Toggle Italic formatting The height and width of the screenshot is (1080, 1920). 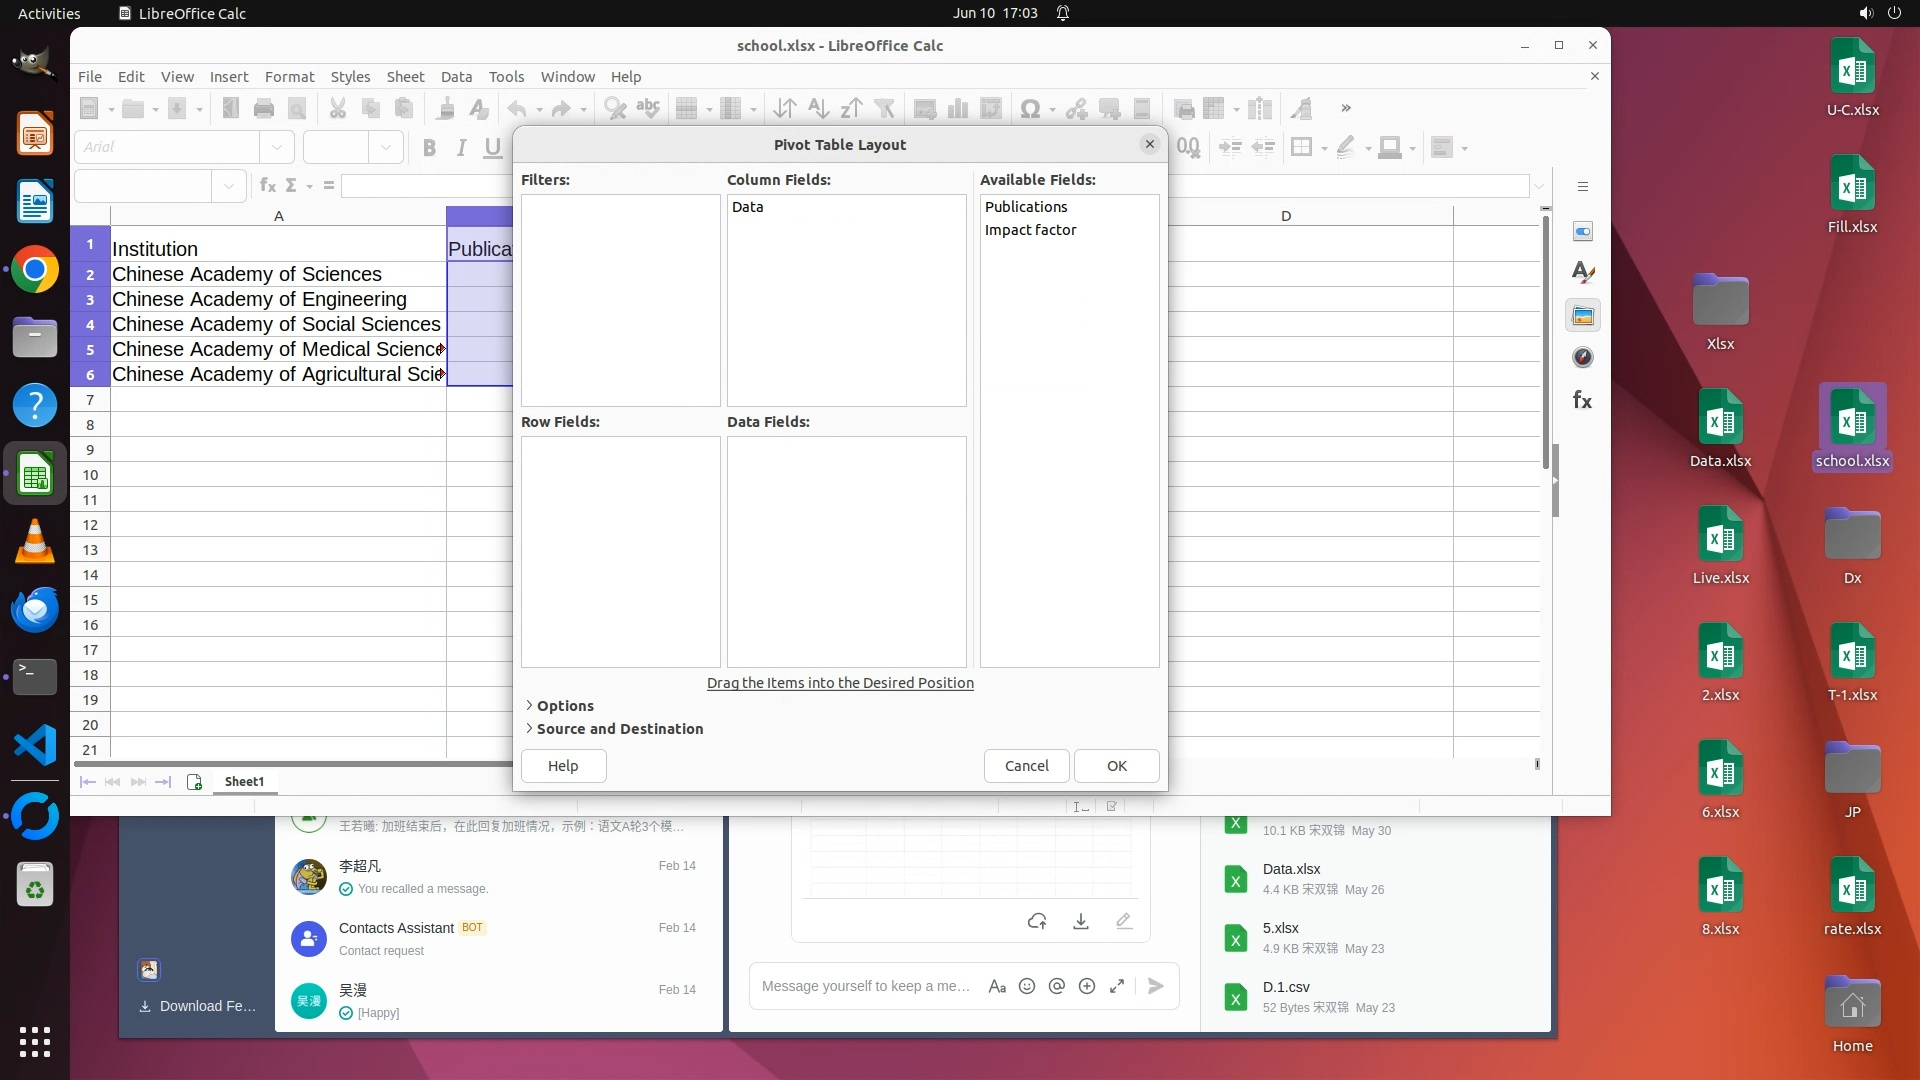[x=461, y=148]
